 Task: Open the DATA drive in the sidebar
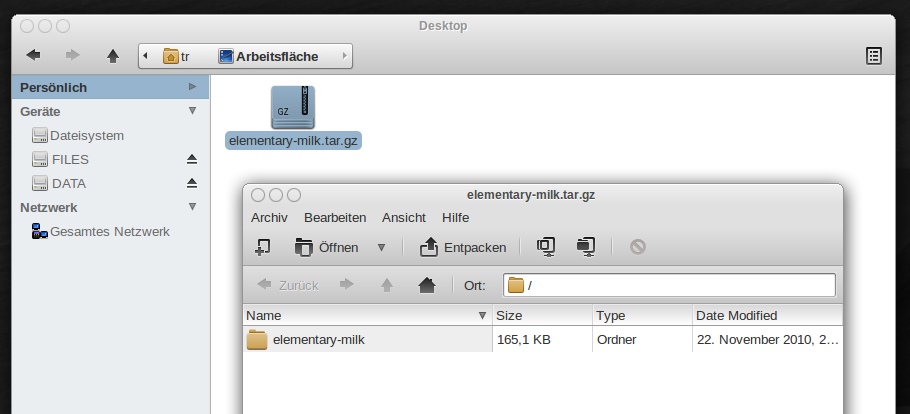coord(59,183)
